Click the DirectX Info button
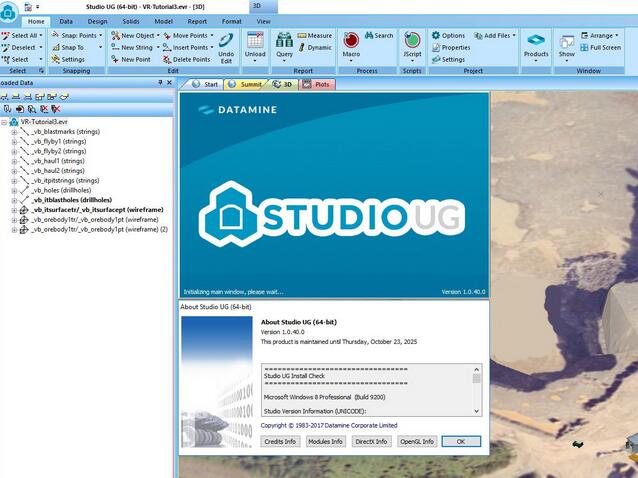 371,441
